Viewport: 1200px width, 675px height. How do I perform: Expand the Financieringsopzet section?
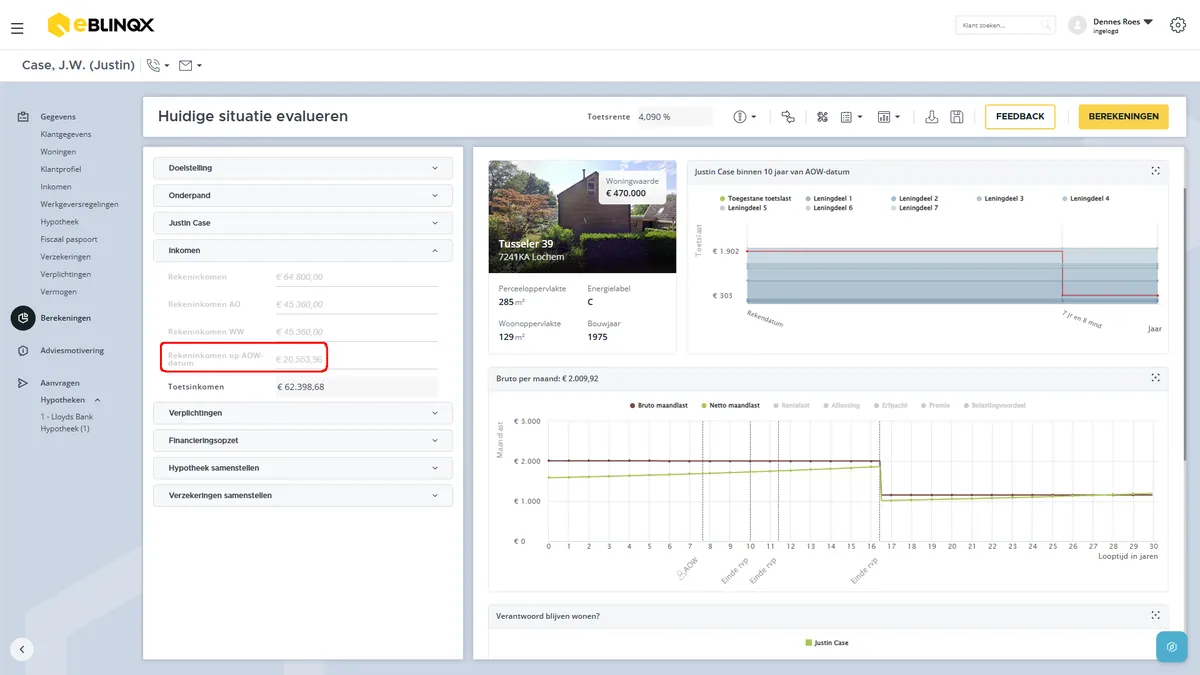[x=302, y=440]
